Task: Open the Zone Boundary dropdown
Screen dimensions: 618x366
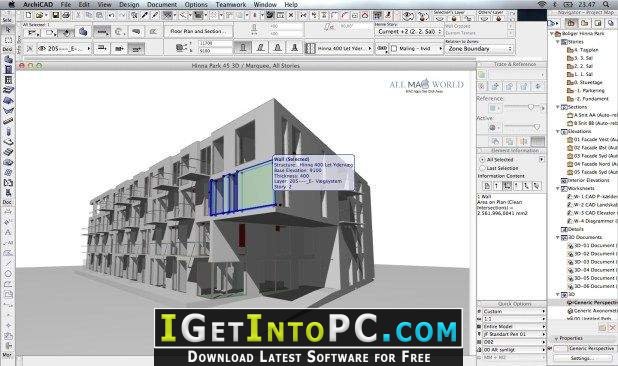Action: (x=480, y=49)
